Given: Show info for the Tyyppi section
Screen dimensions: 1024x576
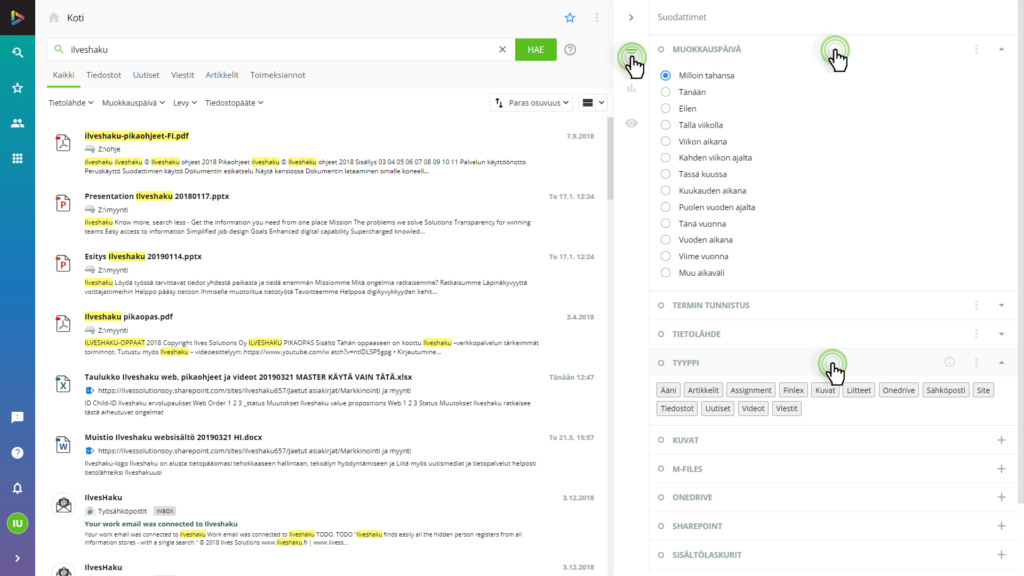Looking at the screenshot, I should pyautogui.click(x=950, y=362).
